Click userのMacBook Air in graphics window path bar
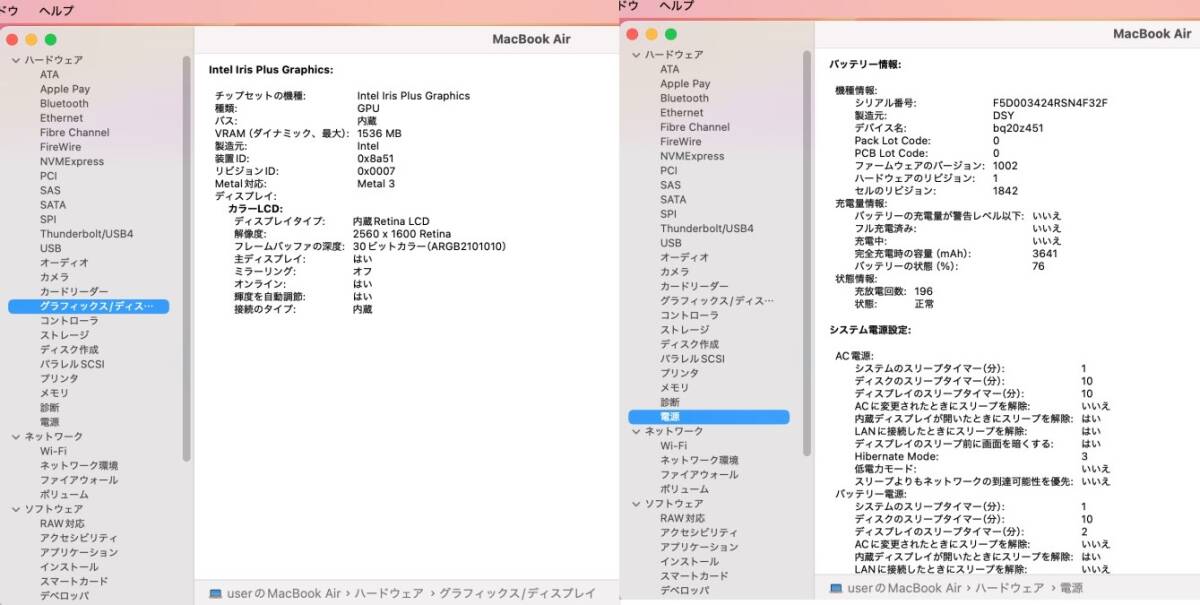This screenshot has width=1200, height=605. pyautogui.click(x=285, y=593)
